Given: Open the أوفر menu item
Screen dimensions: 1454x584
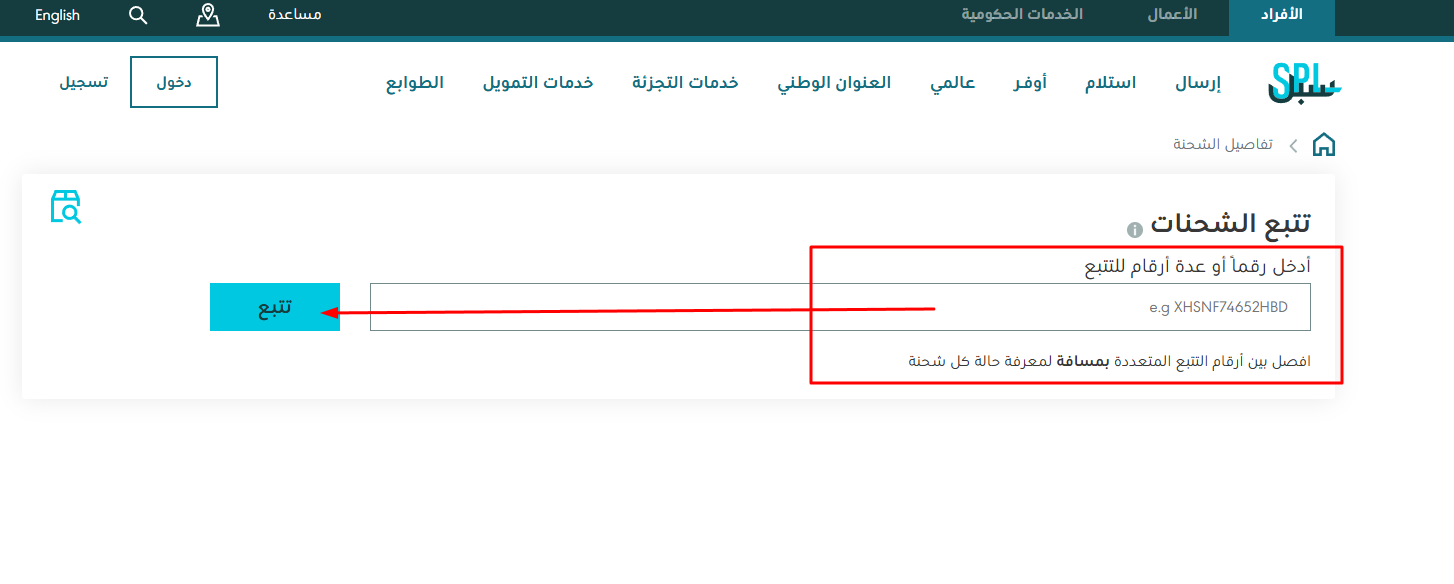Looking at the screenshot, I should click(1030, 82).
